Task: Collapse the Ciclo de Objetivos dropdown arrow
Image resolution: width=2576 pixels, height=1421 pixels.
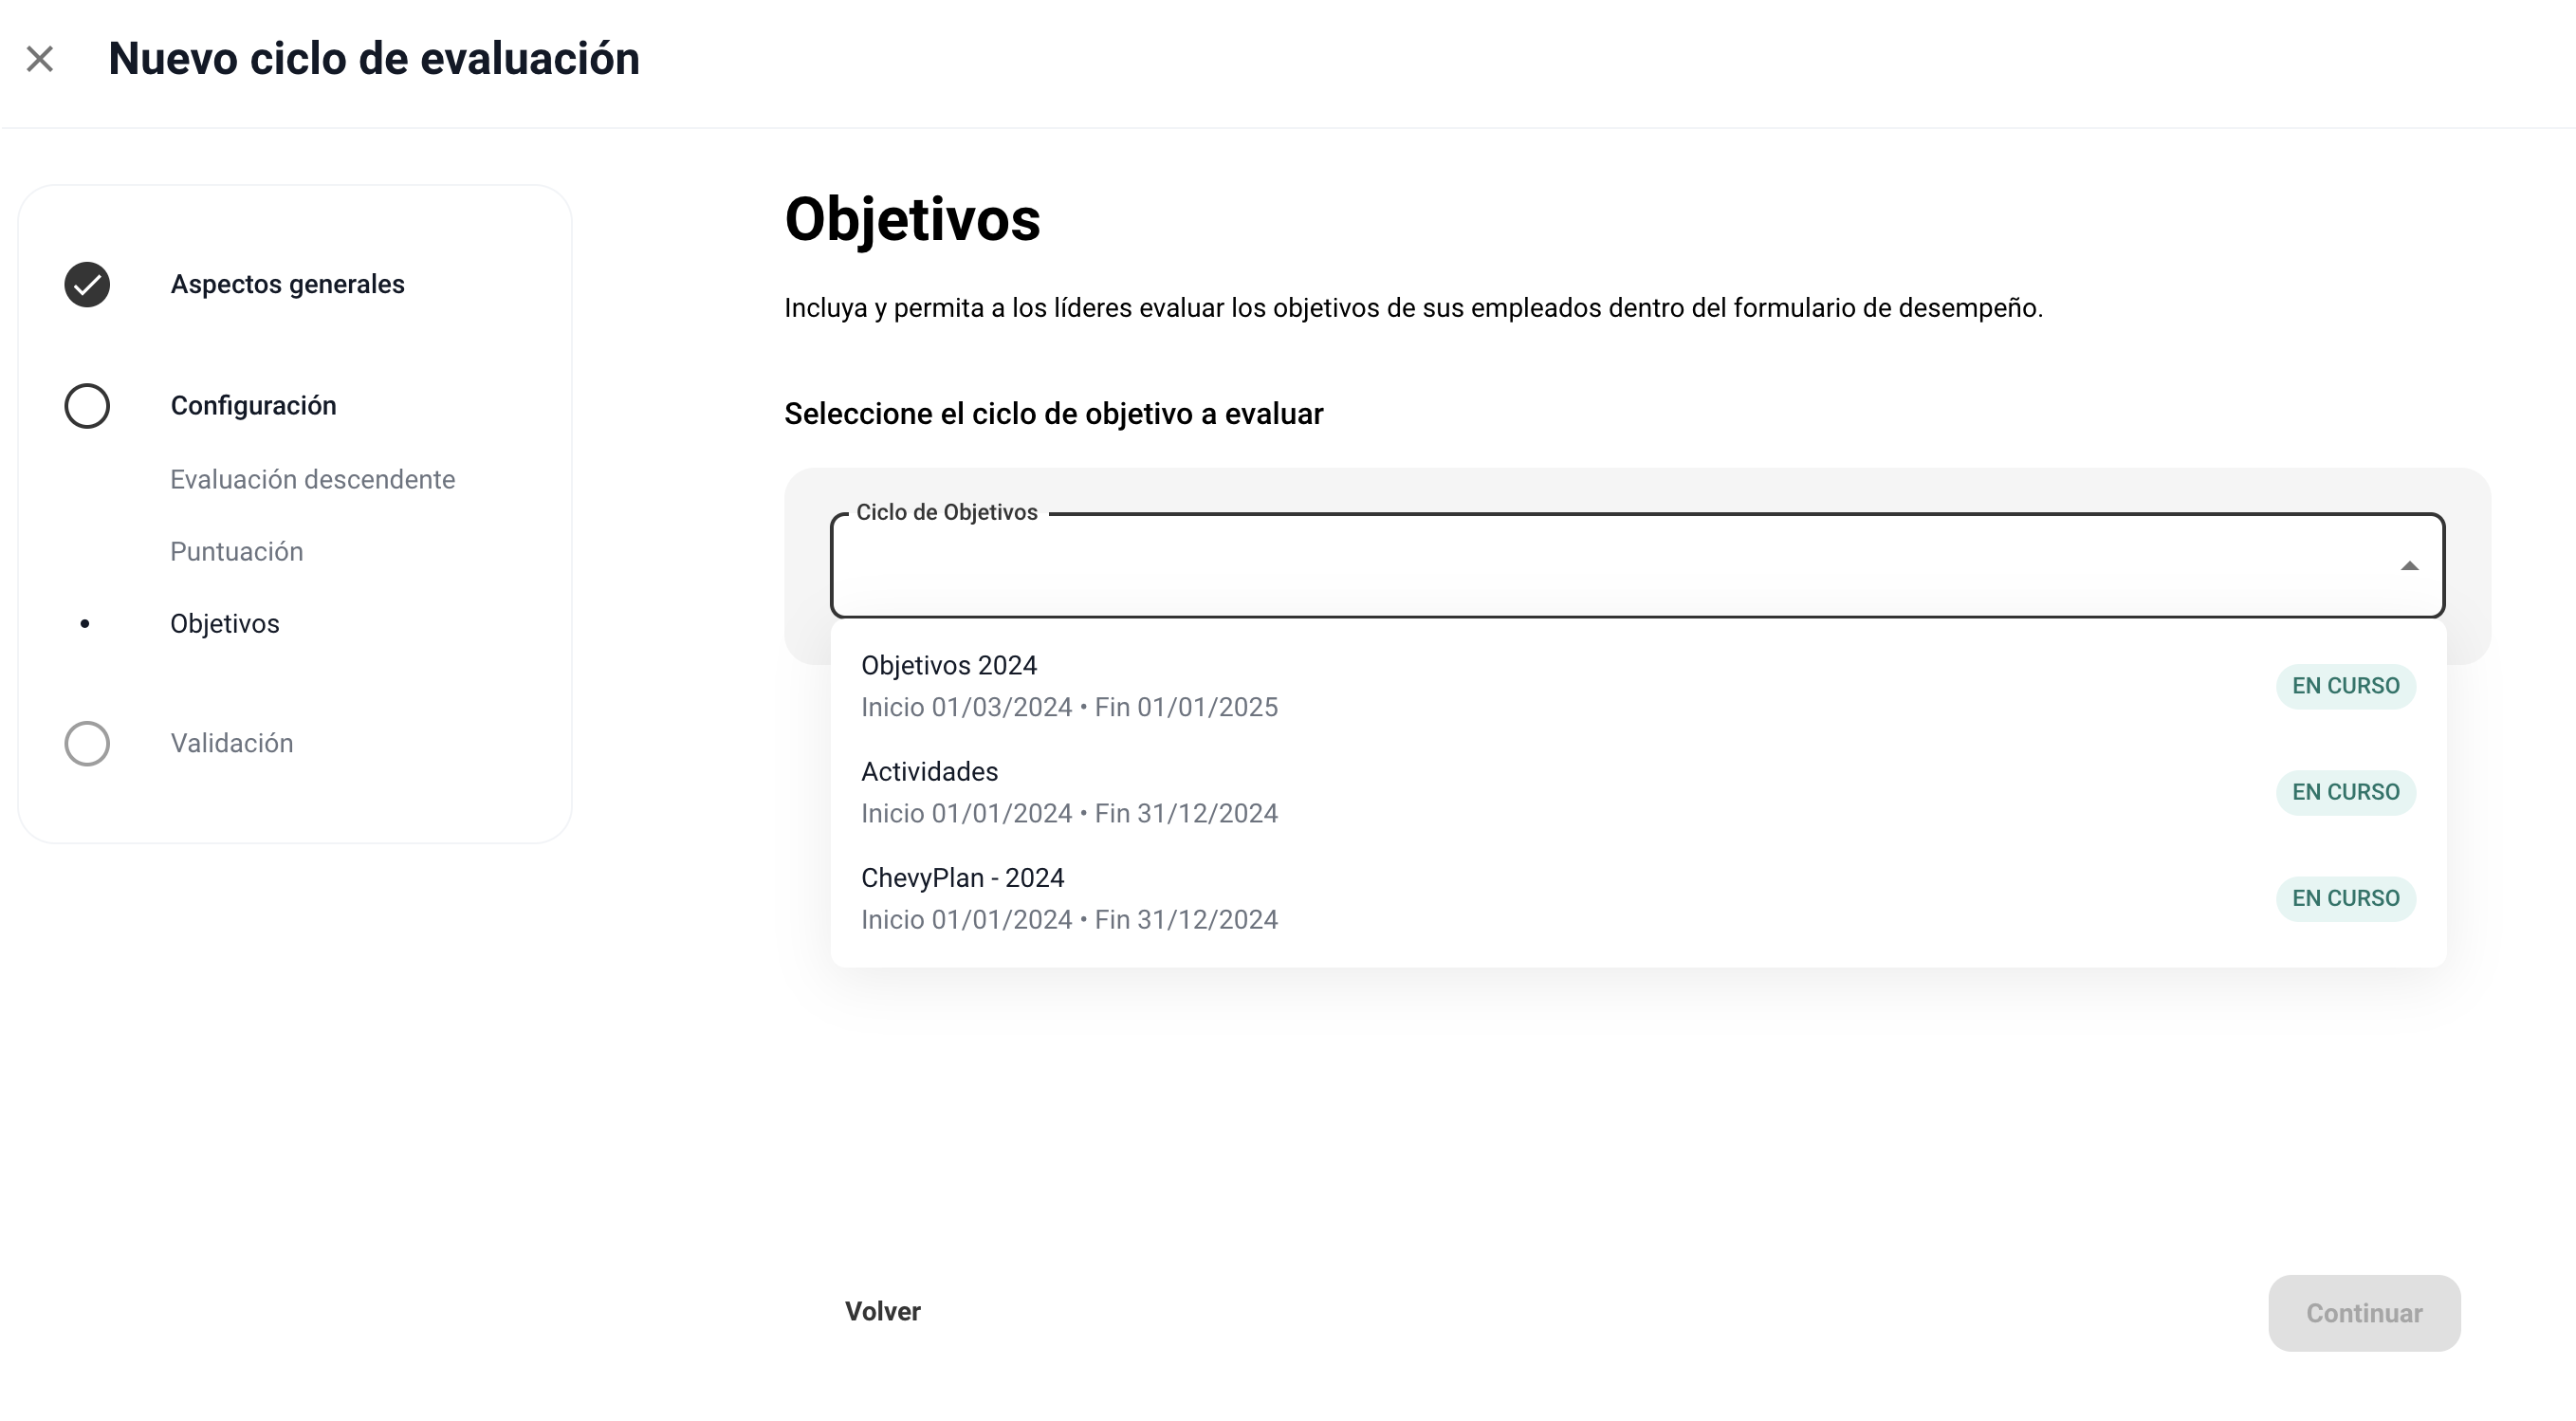Action: 2410,567
